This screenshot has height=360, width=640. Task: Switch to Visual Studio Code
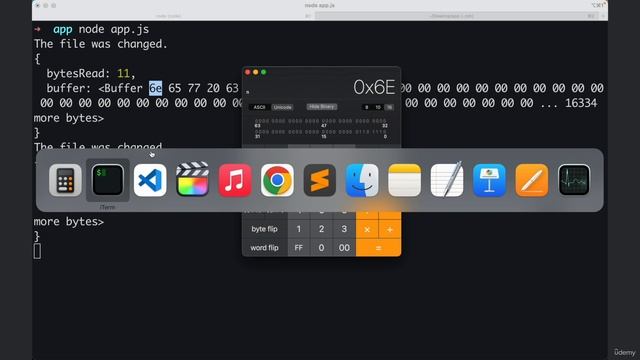pos(150,180)
